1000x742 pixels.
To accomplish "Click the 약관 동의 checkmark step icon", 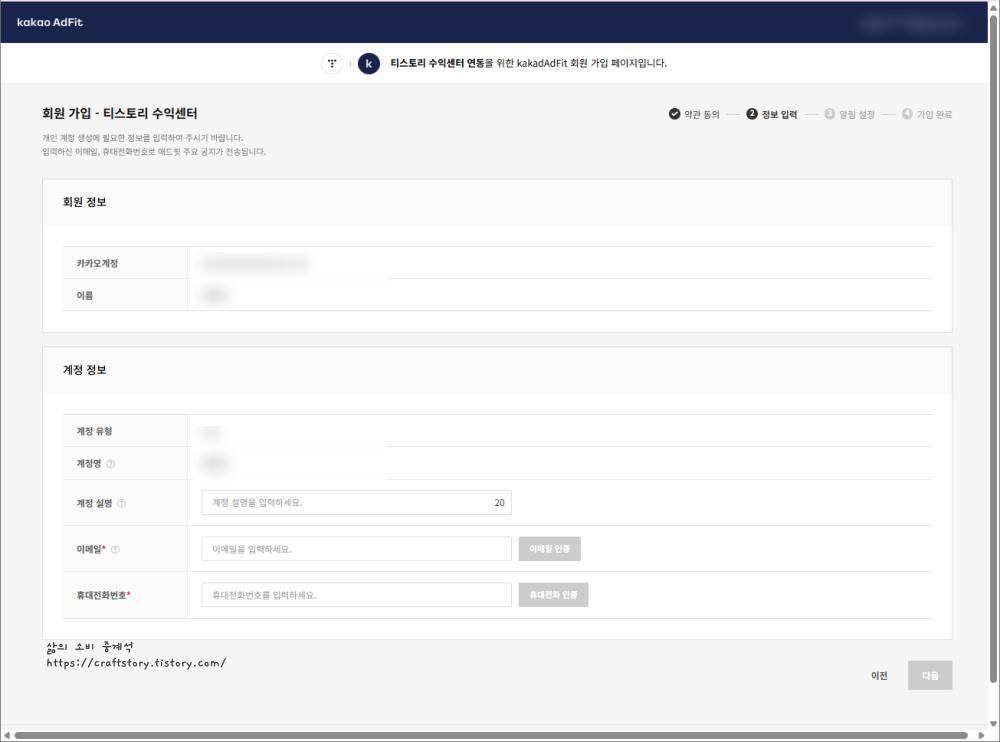I will coord(674,114).
